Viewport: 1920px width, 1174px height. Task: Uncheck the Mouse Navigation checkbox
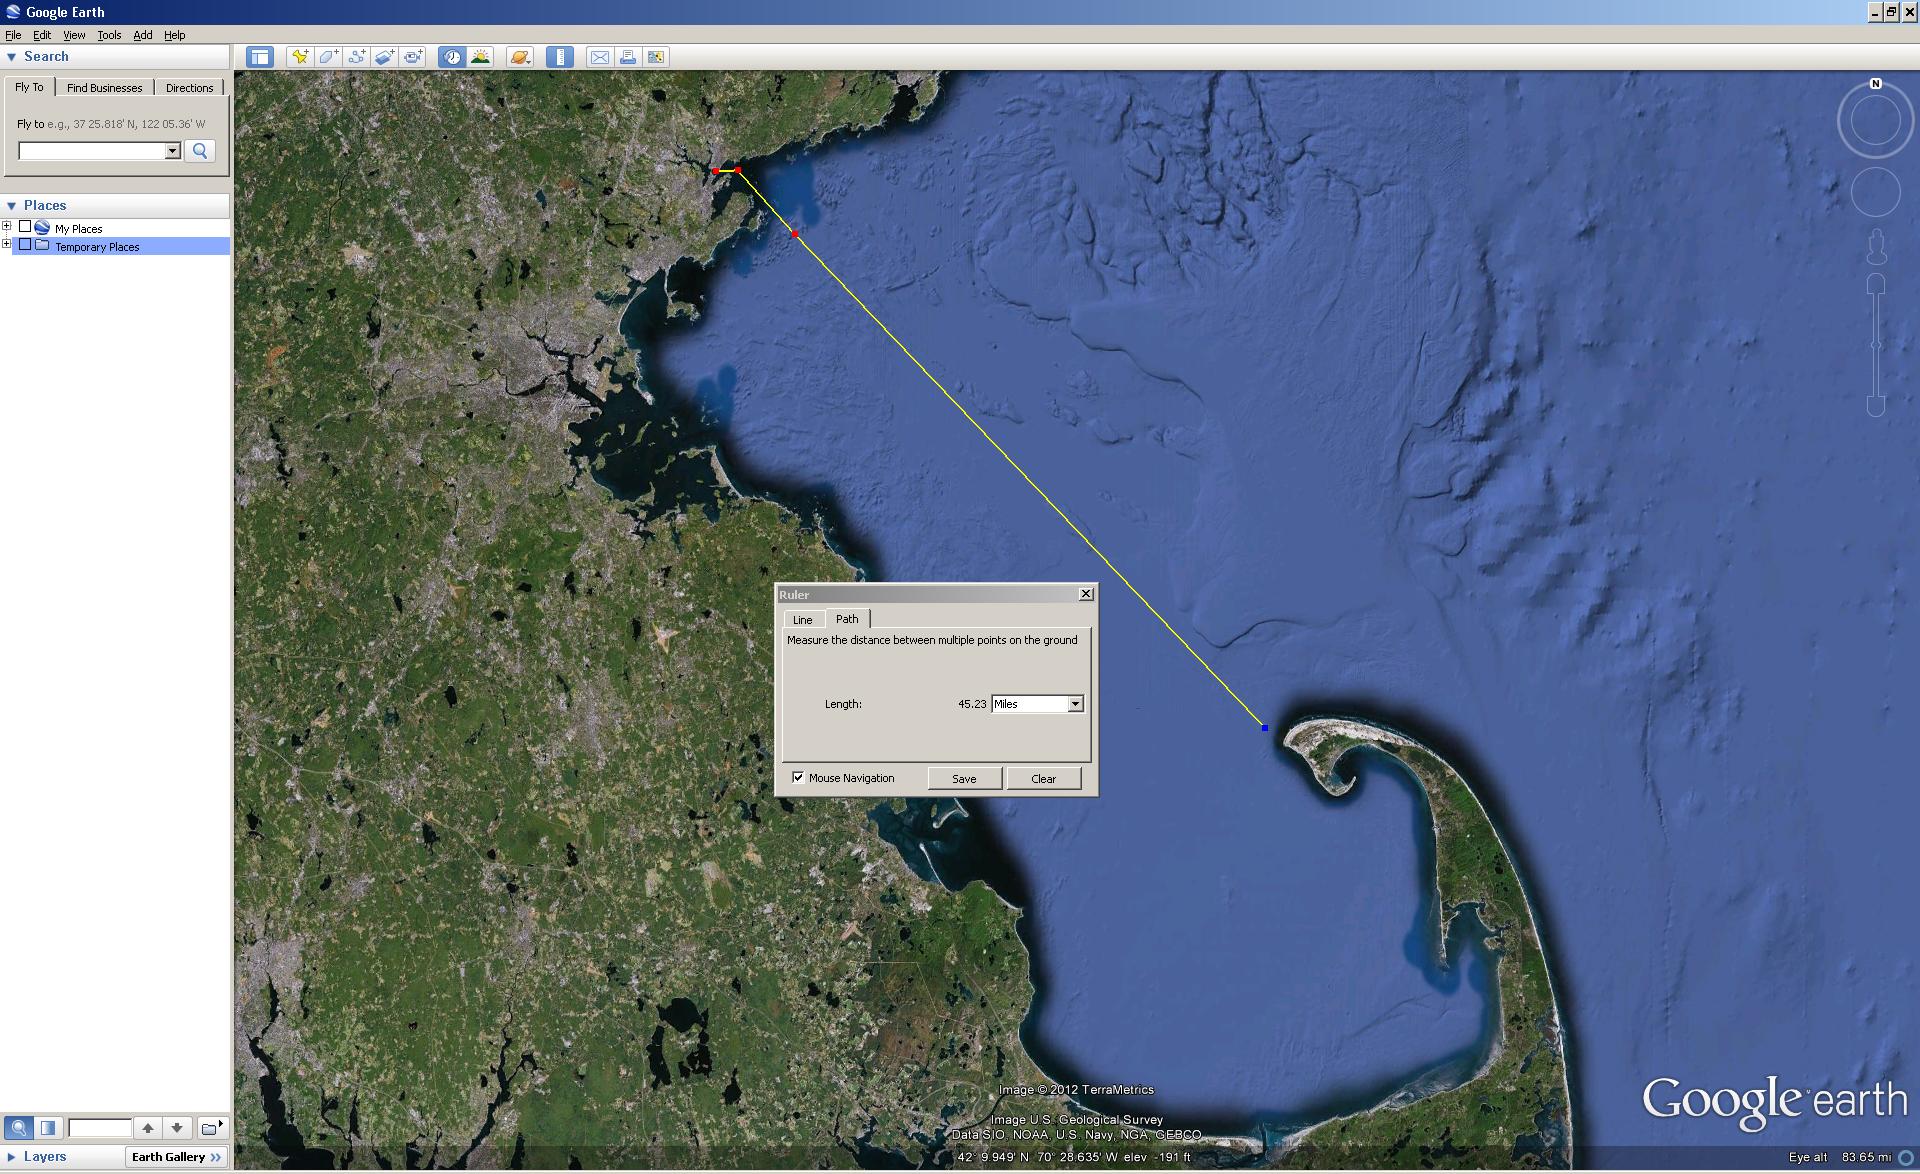coord(798,777)
